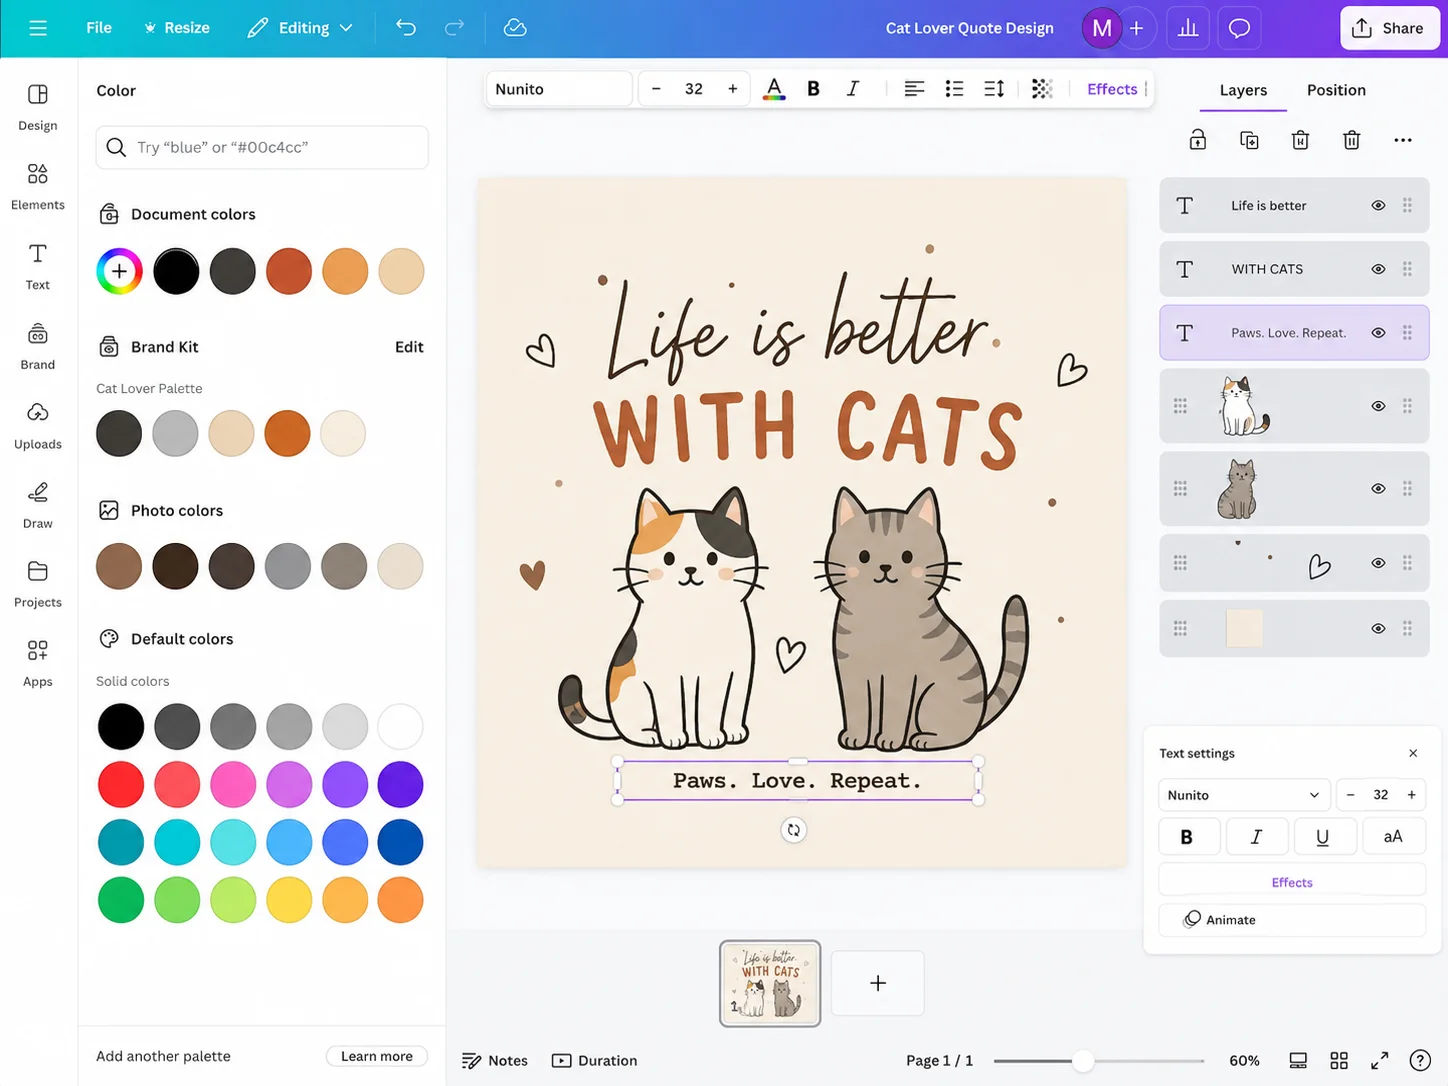Image resolution: width=1448 pixels, height=1086 pixels.
Task: Select the solid red default color
Action: click(x=121, y=785)
